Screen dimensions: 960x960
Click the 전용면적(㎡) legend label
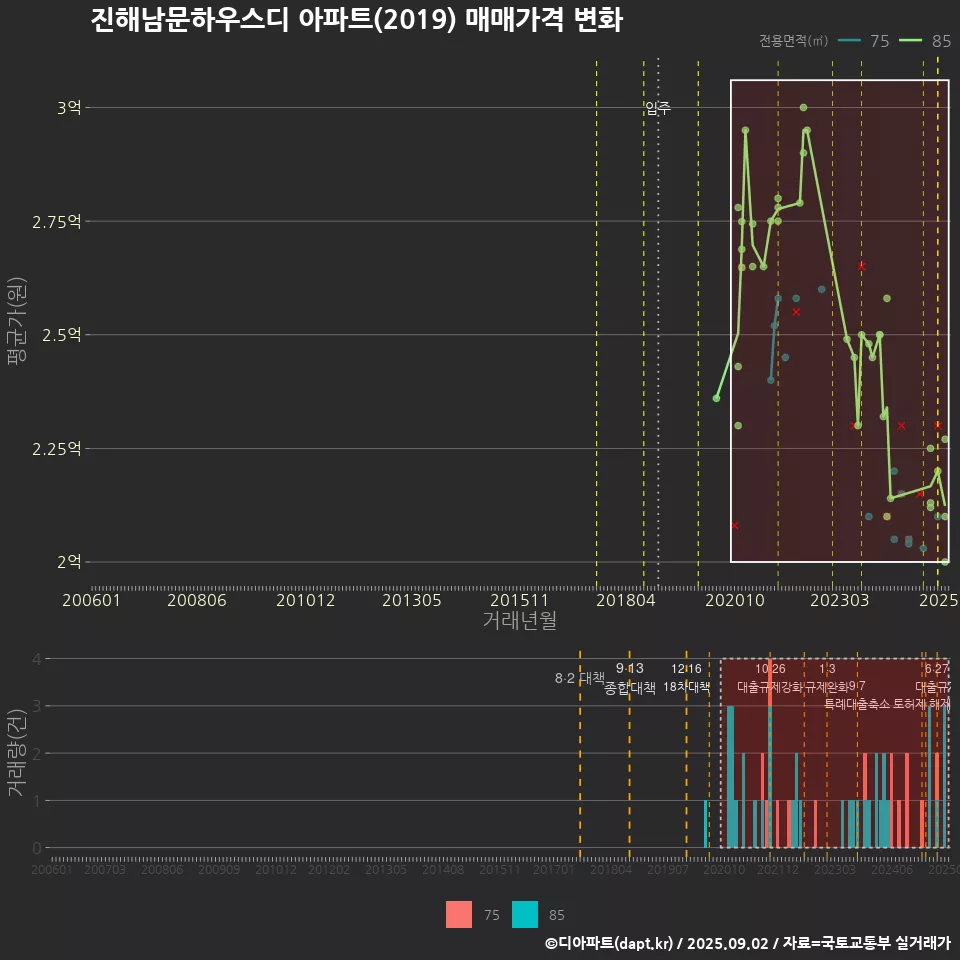pos(793,41)
